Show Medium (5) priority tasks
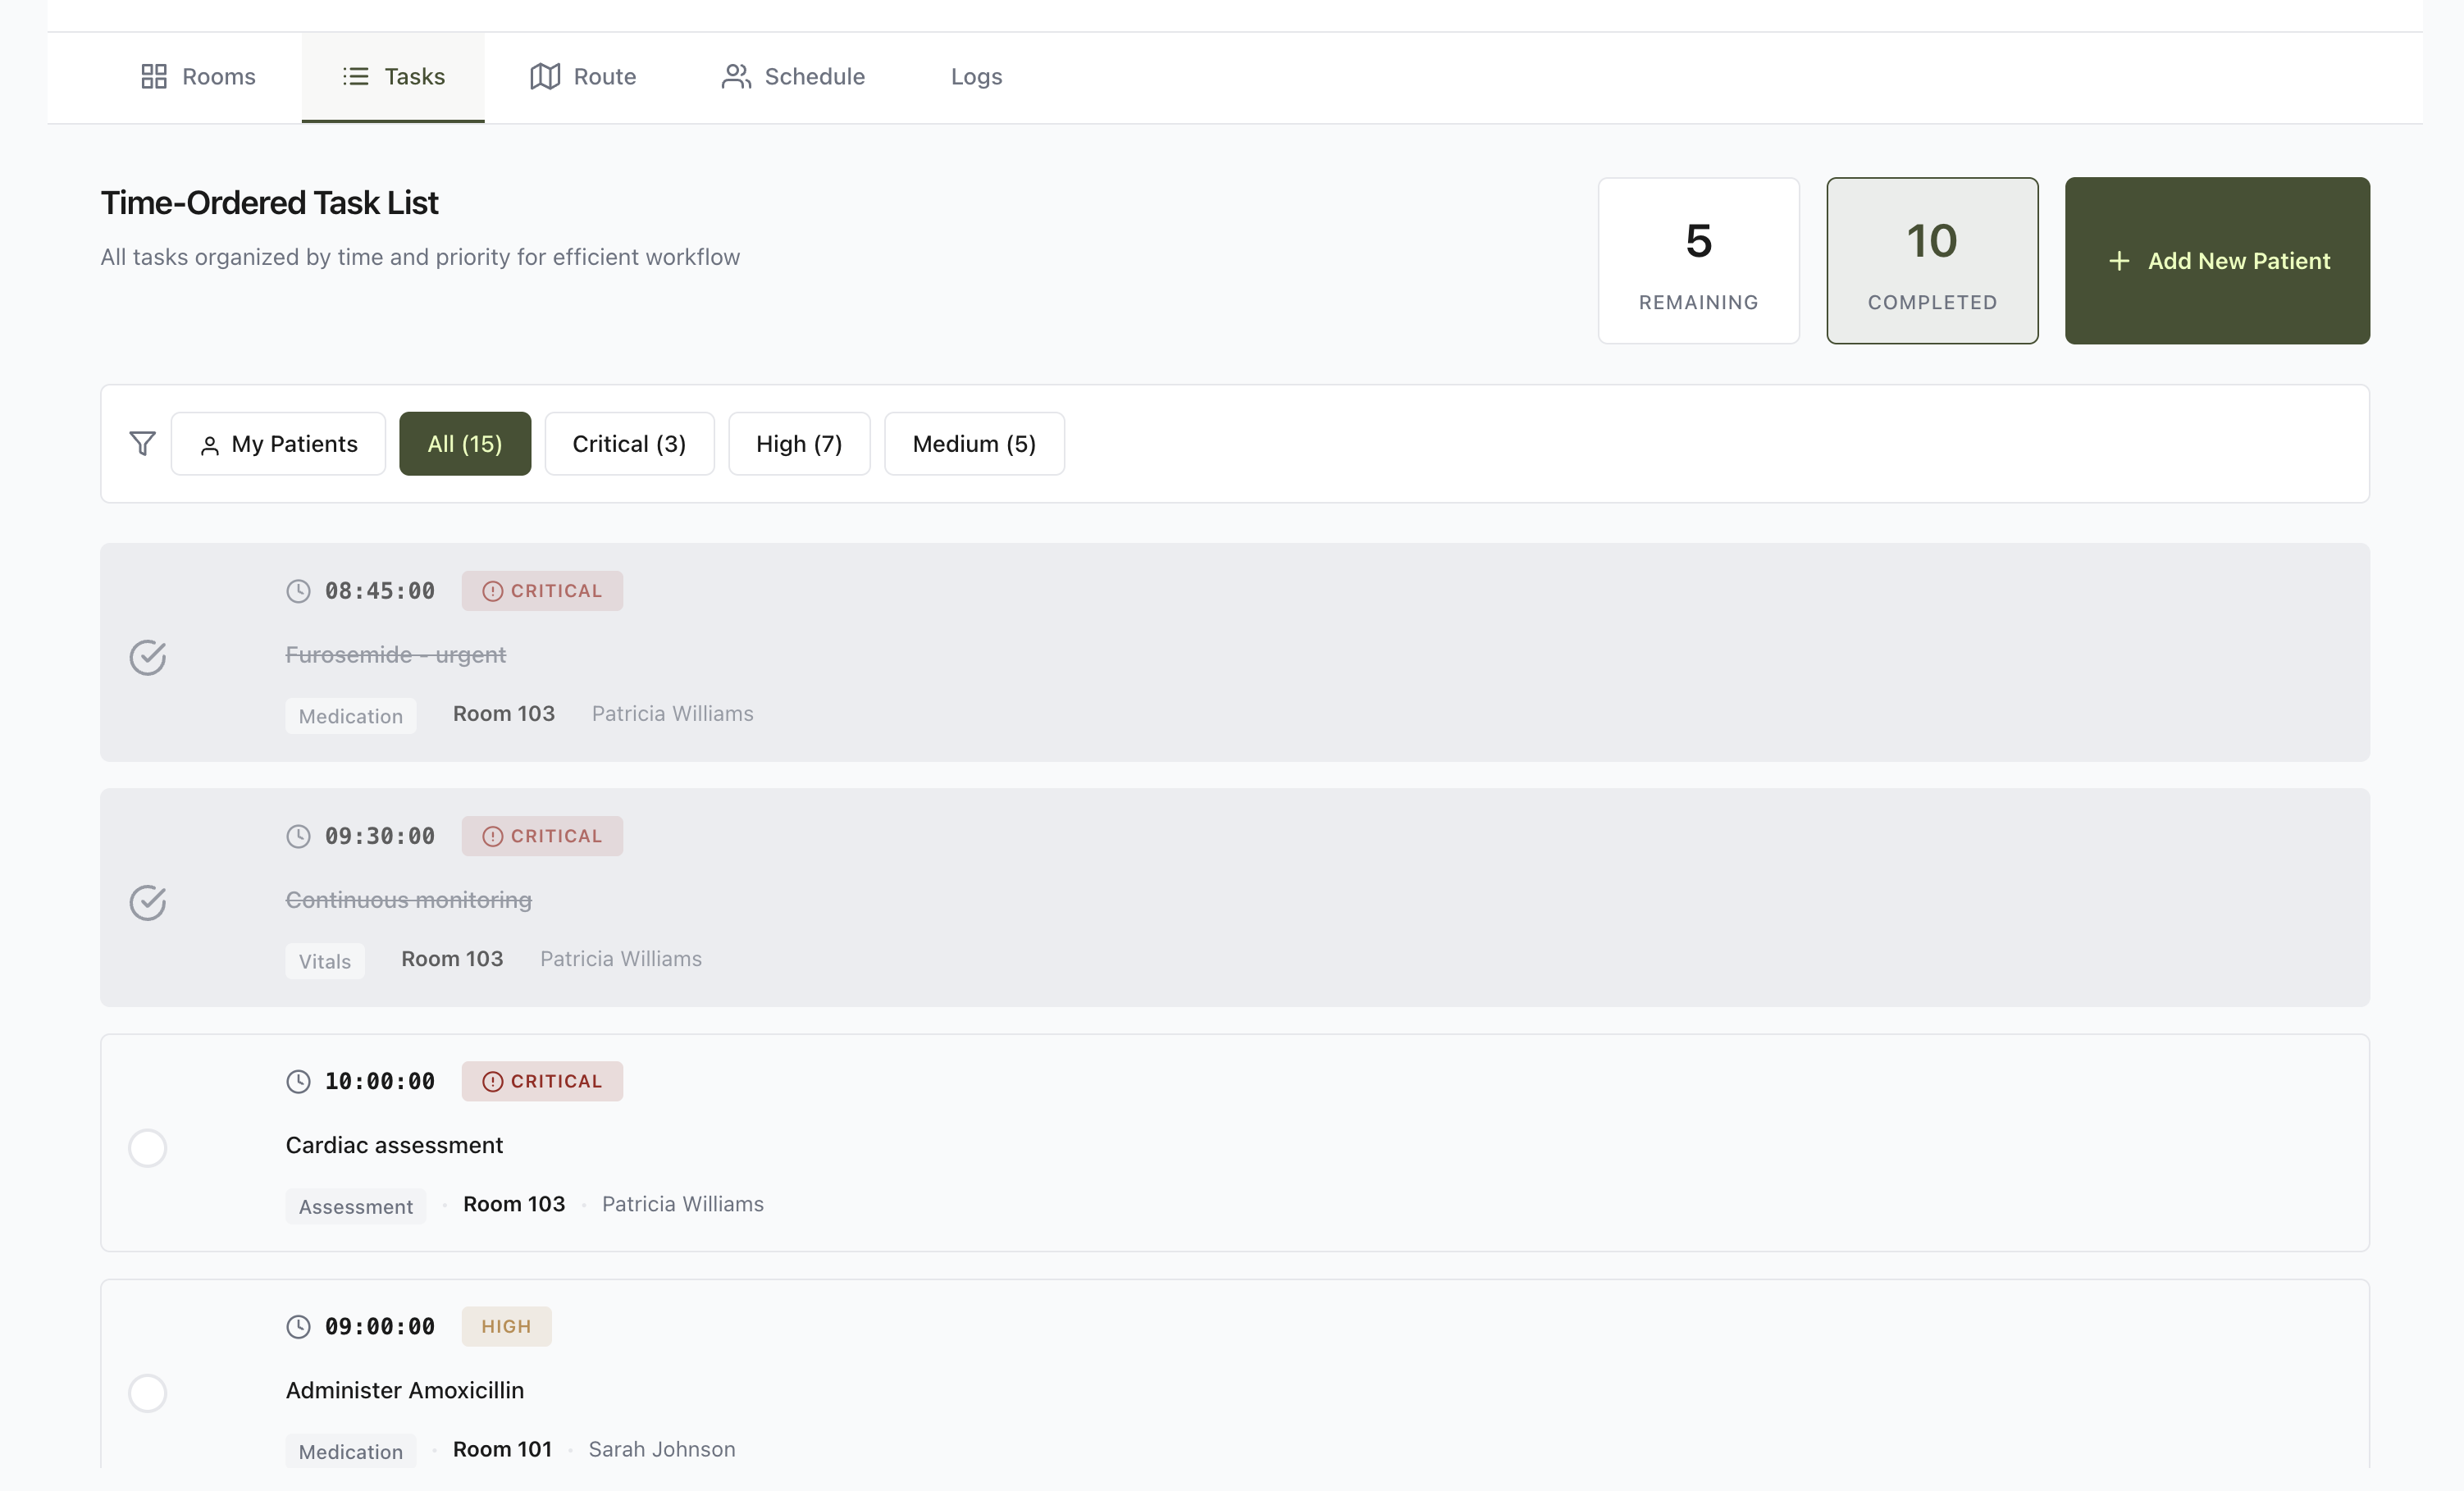Viewport: 2464px width, 1491px height. point(974,444)
